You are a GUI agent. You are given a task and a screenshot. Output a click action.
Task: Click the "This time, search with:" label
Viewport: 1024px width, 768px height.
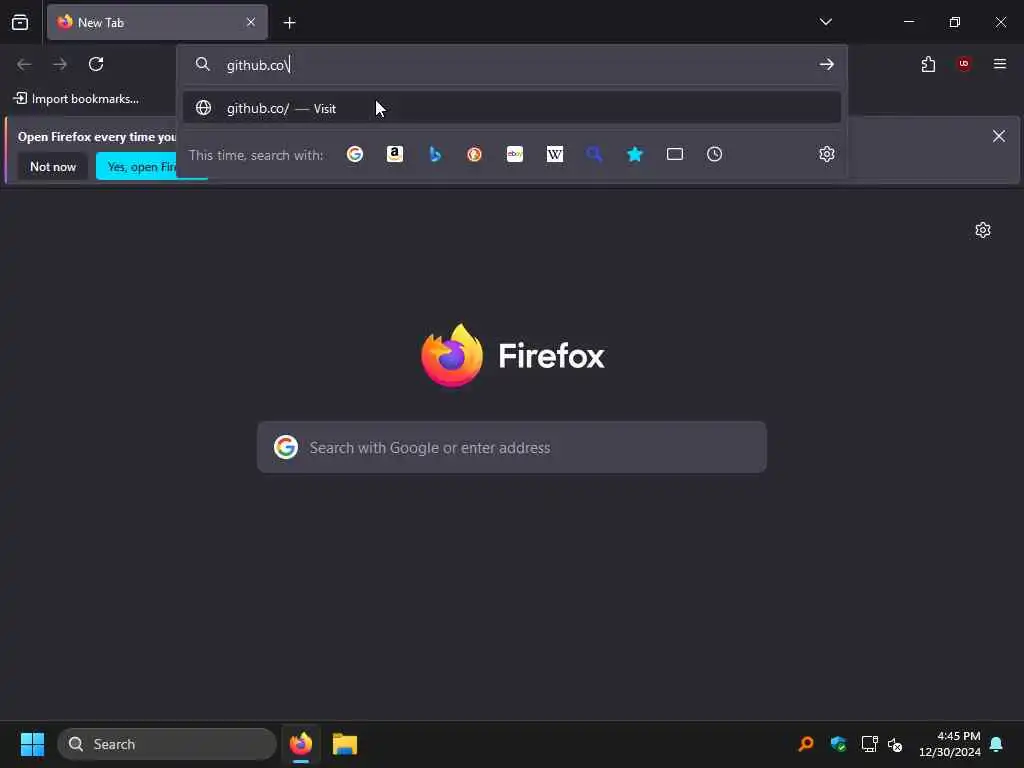(256, 155)
